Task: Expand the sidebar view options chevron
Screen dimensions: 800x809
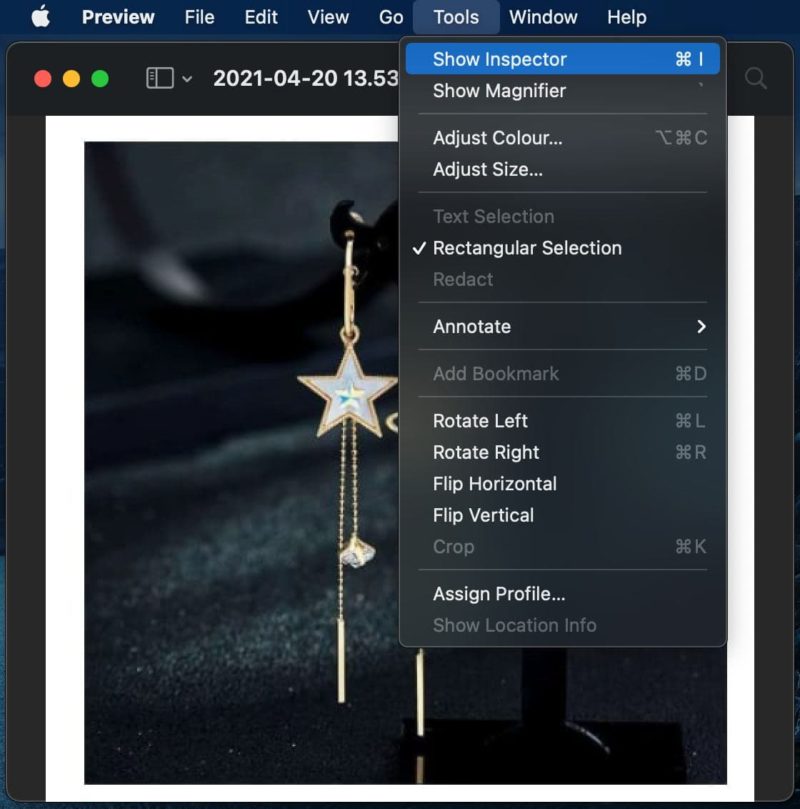Action: (187, 79)
